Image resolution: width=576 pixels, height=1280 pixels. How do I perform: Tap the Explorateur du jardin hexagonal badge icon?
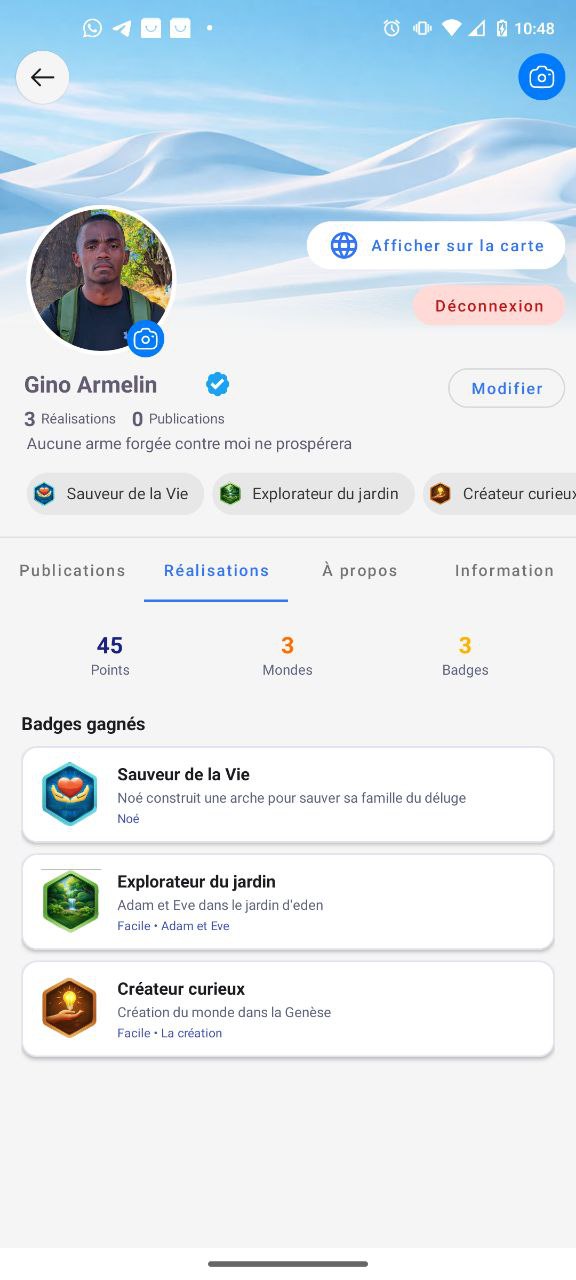pyautogui.click(x=70, y=901)
